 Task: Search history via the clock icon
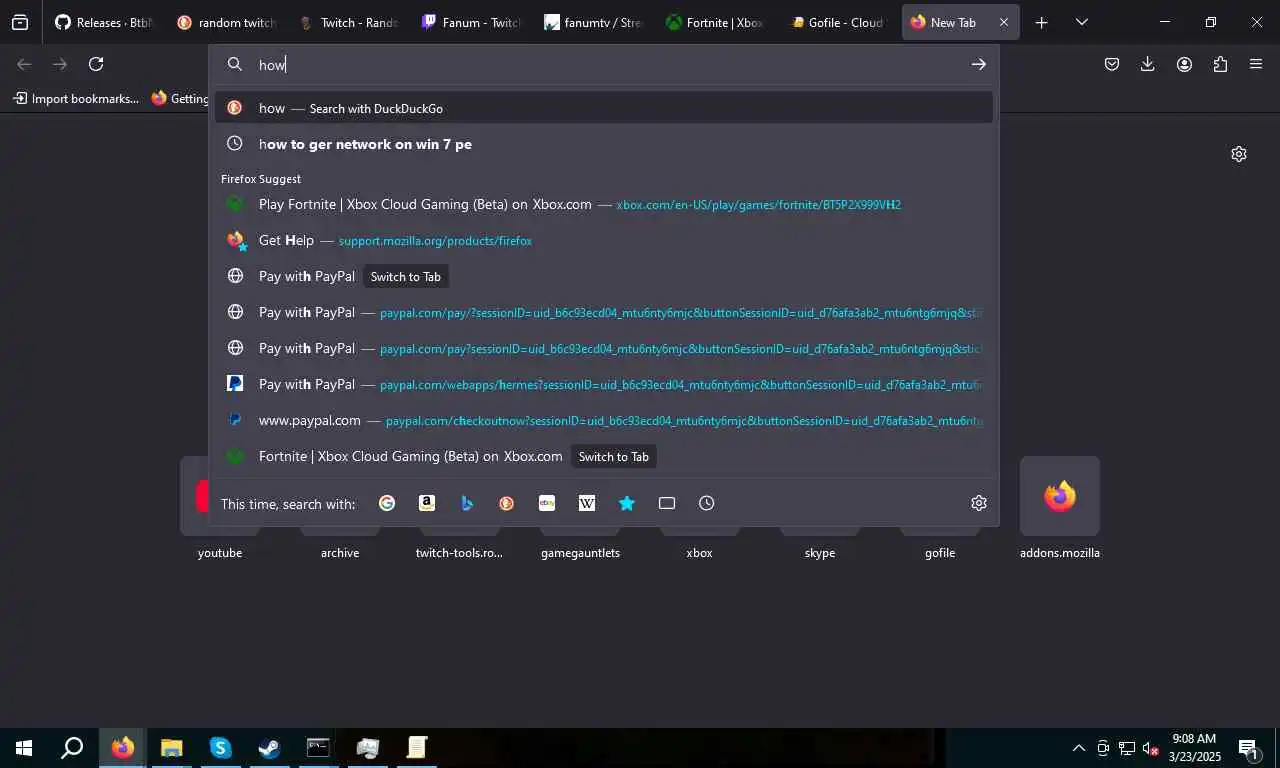pos(707,503)
